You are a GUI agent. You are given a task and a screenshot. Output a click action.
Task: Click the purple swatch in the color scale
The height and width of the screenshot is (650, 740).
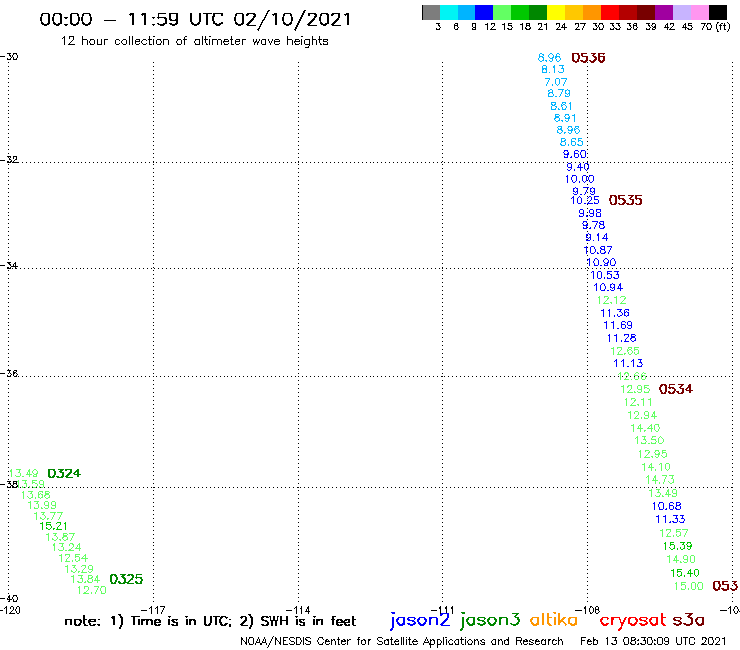(664, 12)
